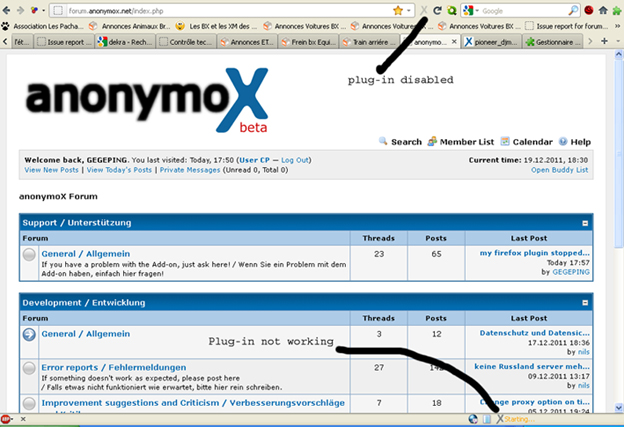
Task: Click 'Open Buddy List' link
Action: click(560, 170)
